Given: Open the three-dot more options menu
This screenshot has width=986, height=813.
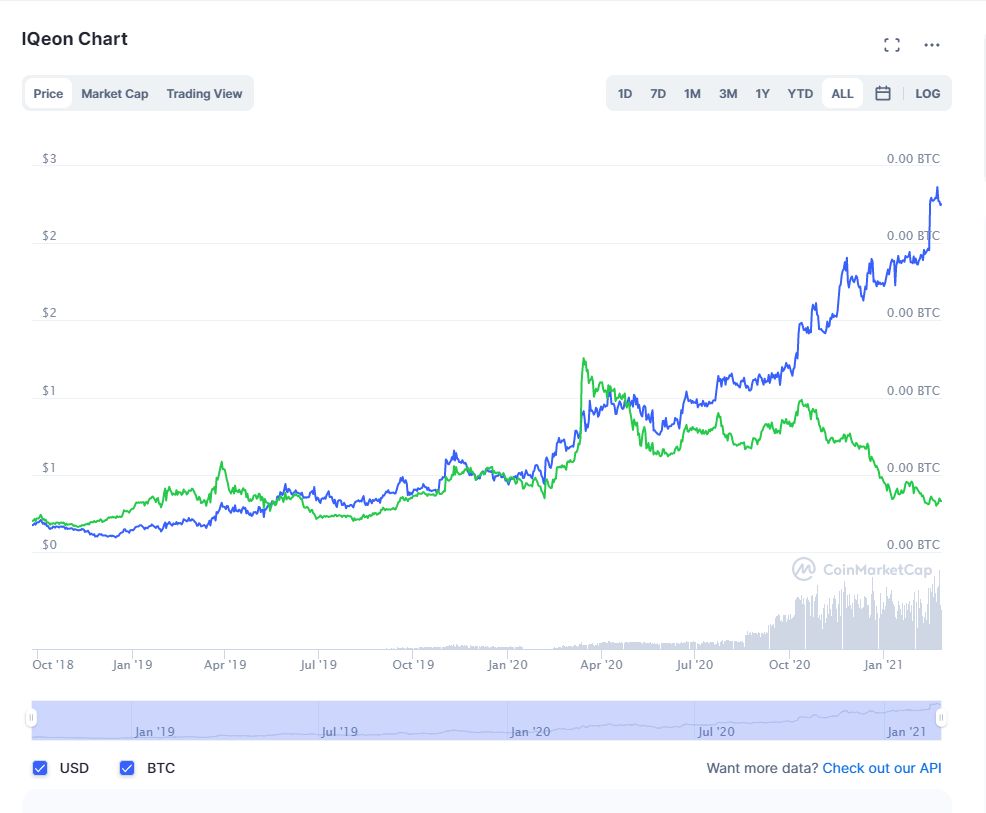Looking at the screenshot, I should pyautogui.click(x=932, y=45).
